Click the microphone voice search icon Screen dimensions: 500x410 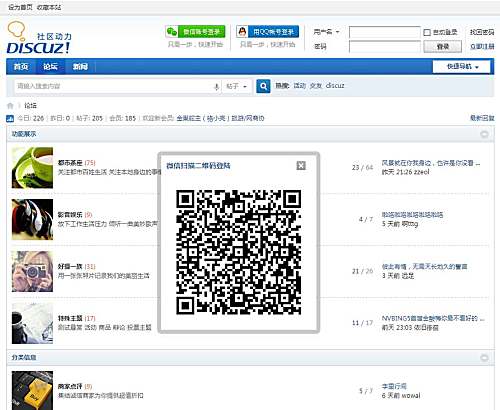(216, 86)
